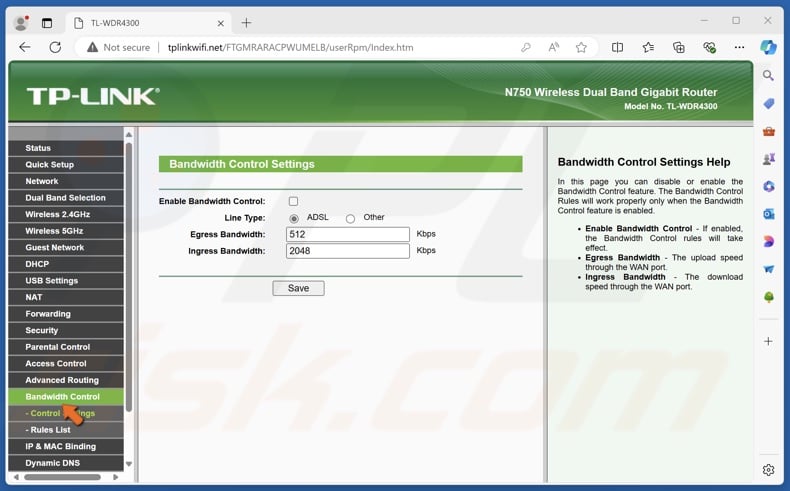Open the Dynamic DNS menu

pos(66,463)
